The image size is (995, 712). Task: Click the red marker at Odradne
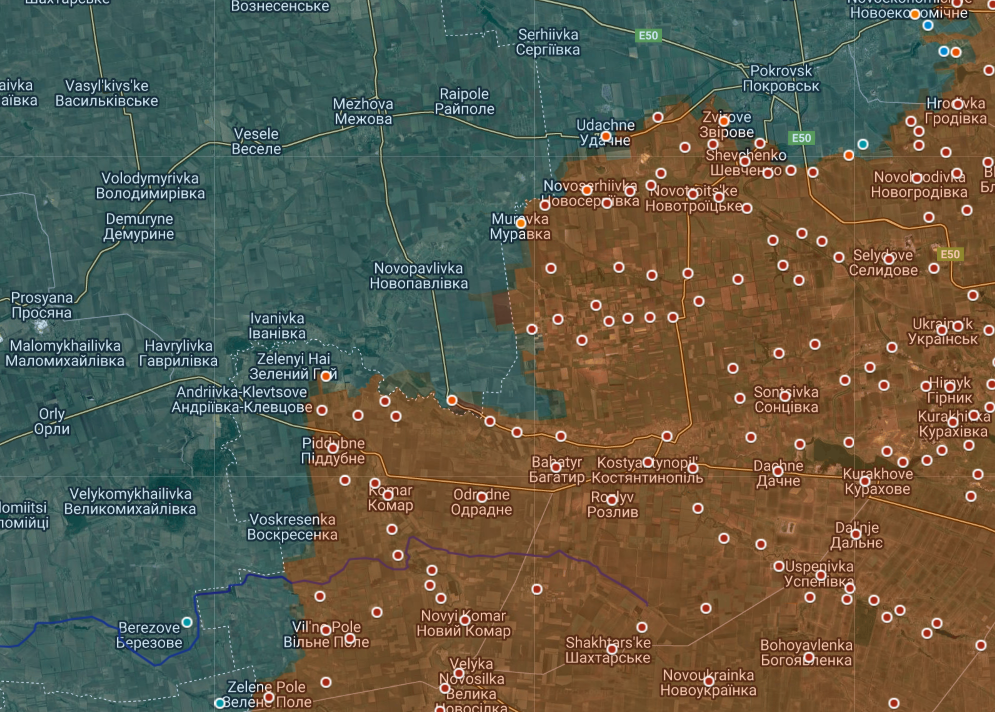482,497
